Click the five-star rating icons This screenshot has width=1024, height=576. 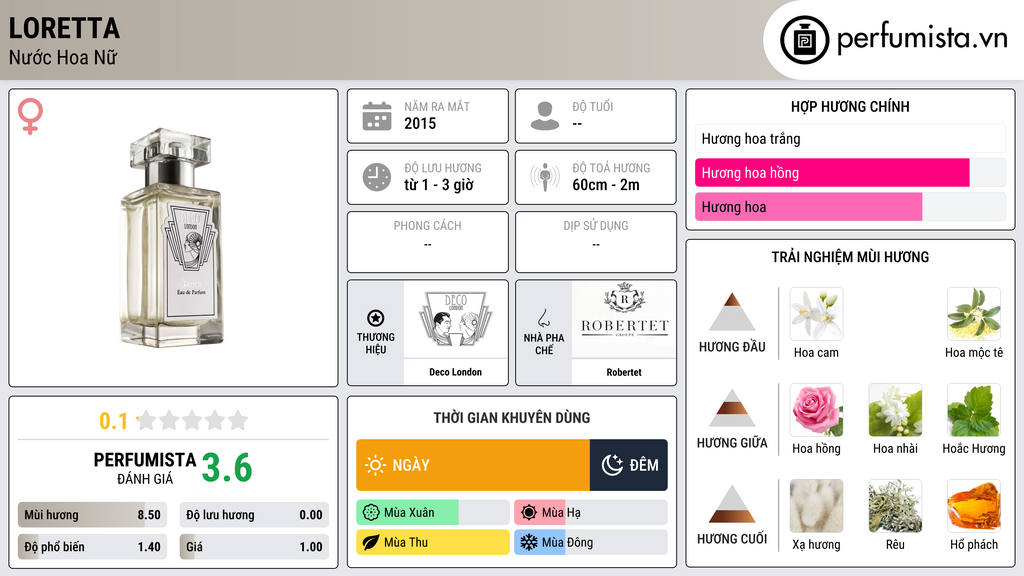192,420
